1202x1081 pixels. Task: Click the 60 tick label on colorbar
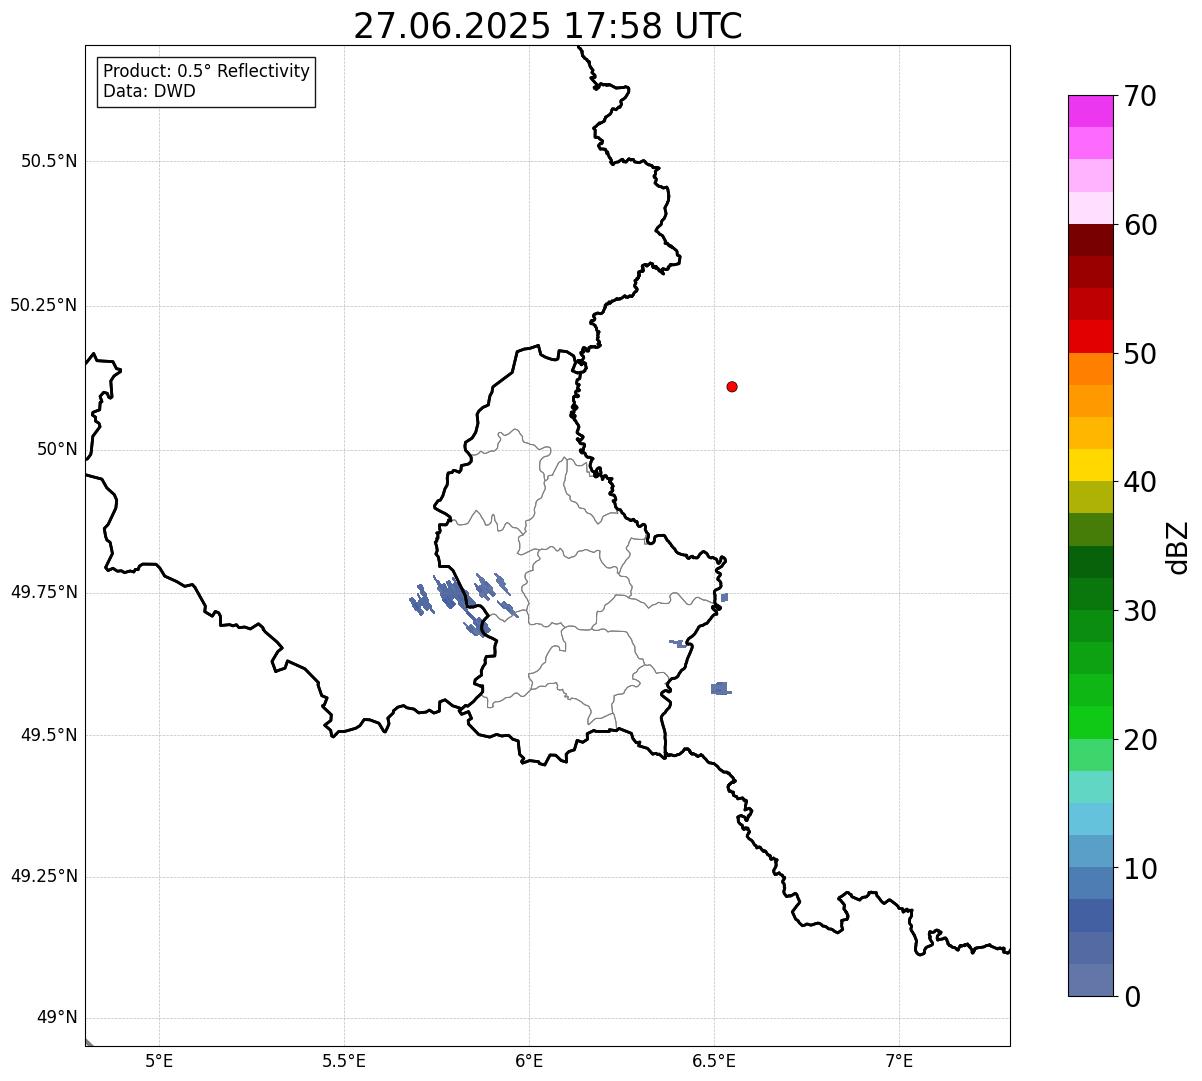1140,225
